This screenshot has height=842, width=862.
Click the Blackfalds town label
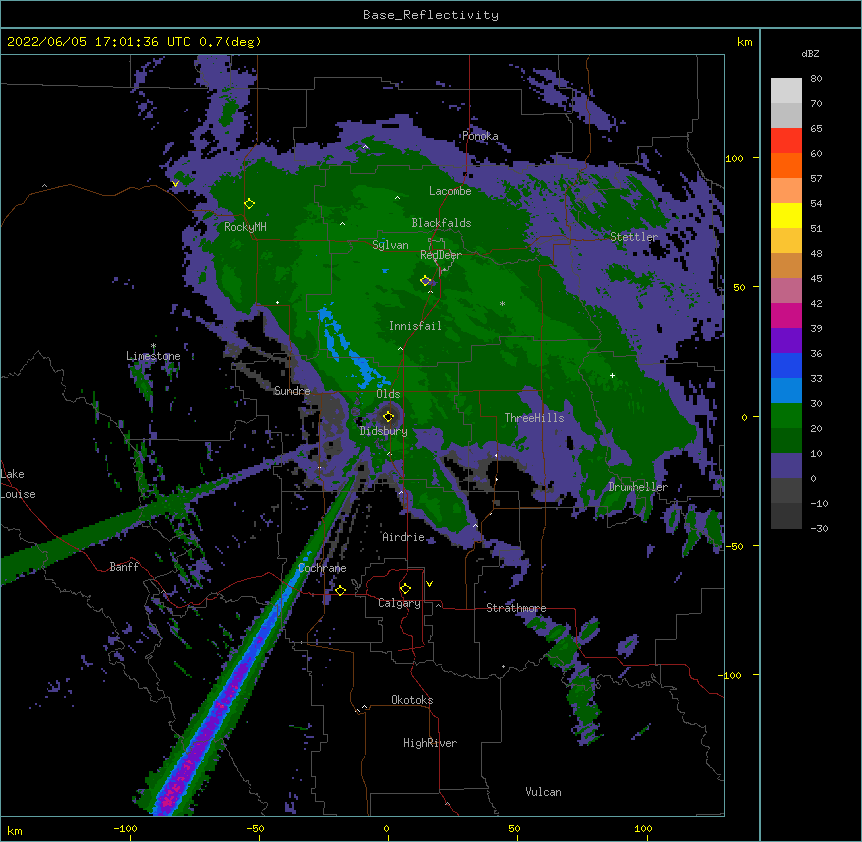click(441, 223)
